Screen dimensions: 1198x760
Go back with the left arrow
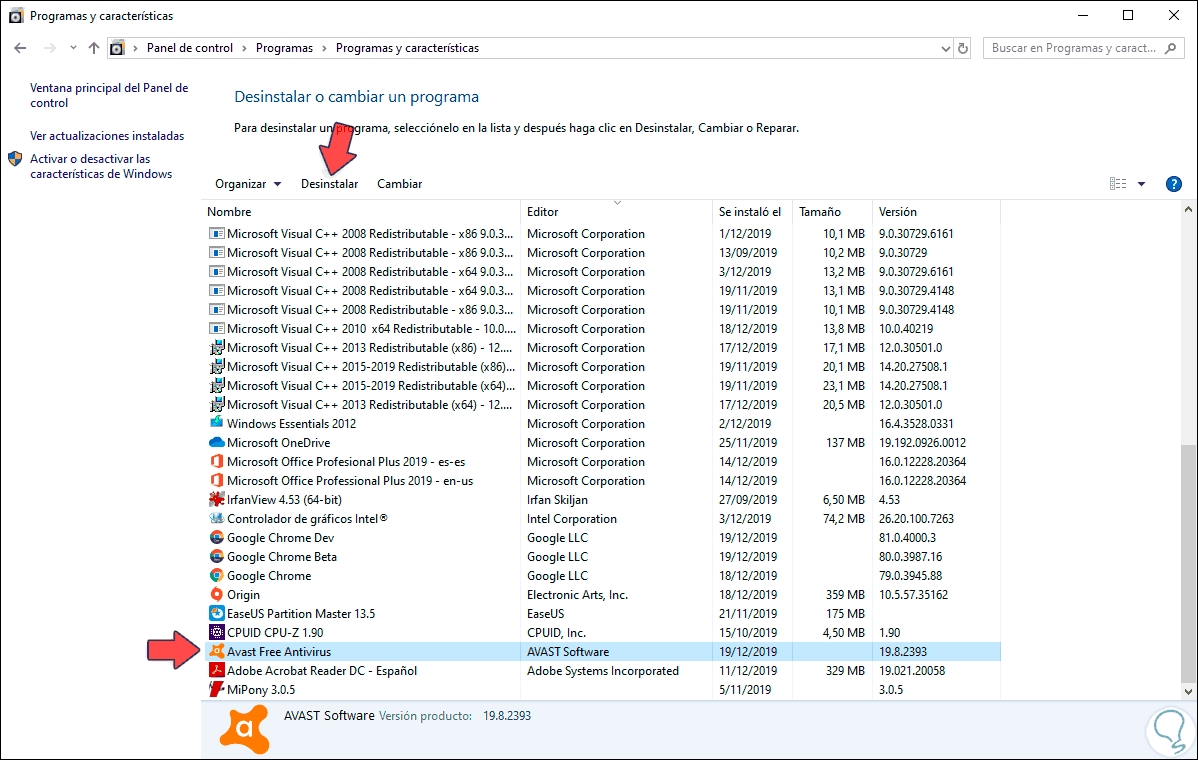click(x=21, y=48)
